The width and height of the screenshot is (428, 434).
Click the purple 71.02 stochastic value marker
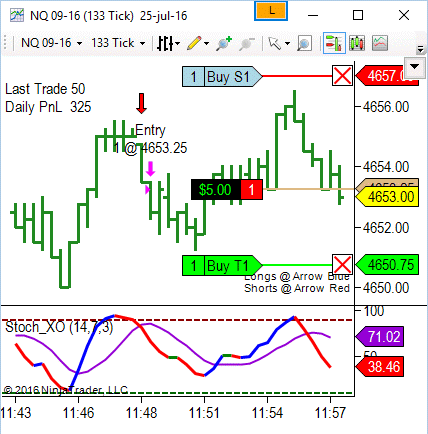pos(380,336)
